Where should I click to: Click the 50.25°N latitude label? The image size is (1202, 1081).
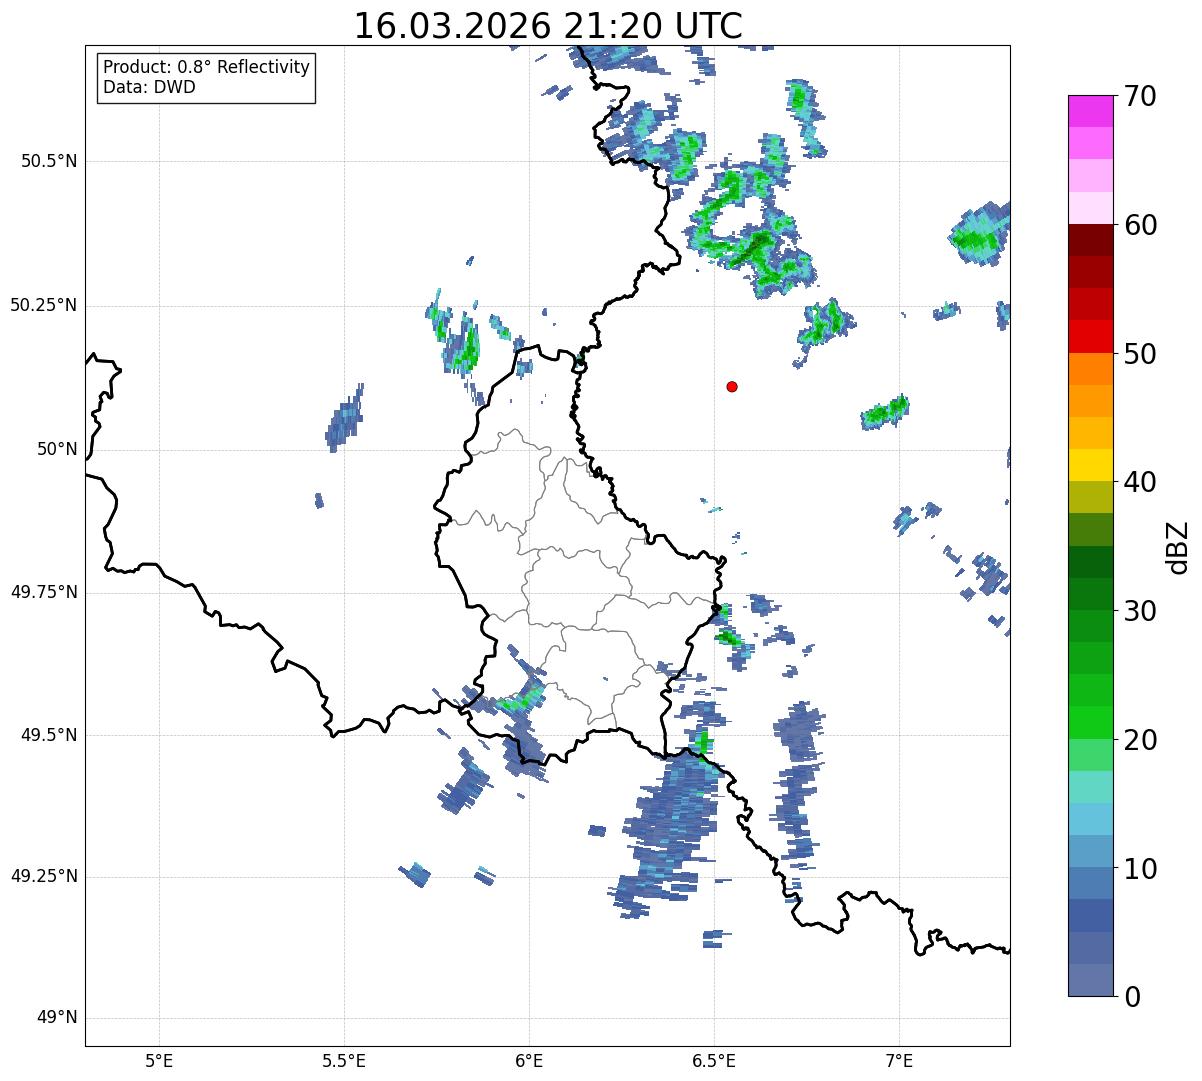click(x=43, y=305)
